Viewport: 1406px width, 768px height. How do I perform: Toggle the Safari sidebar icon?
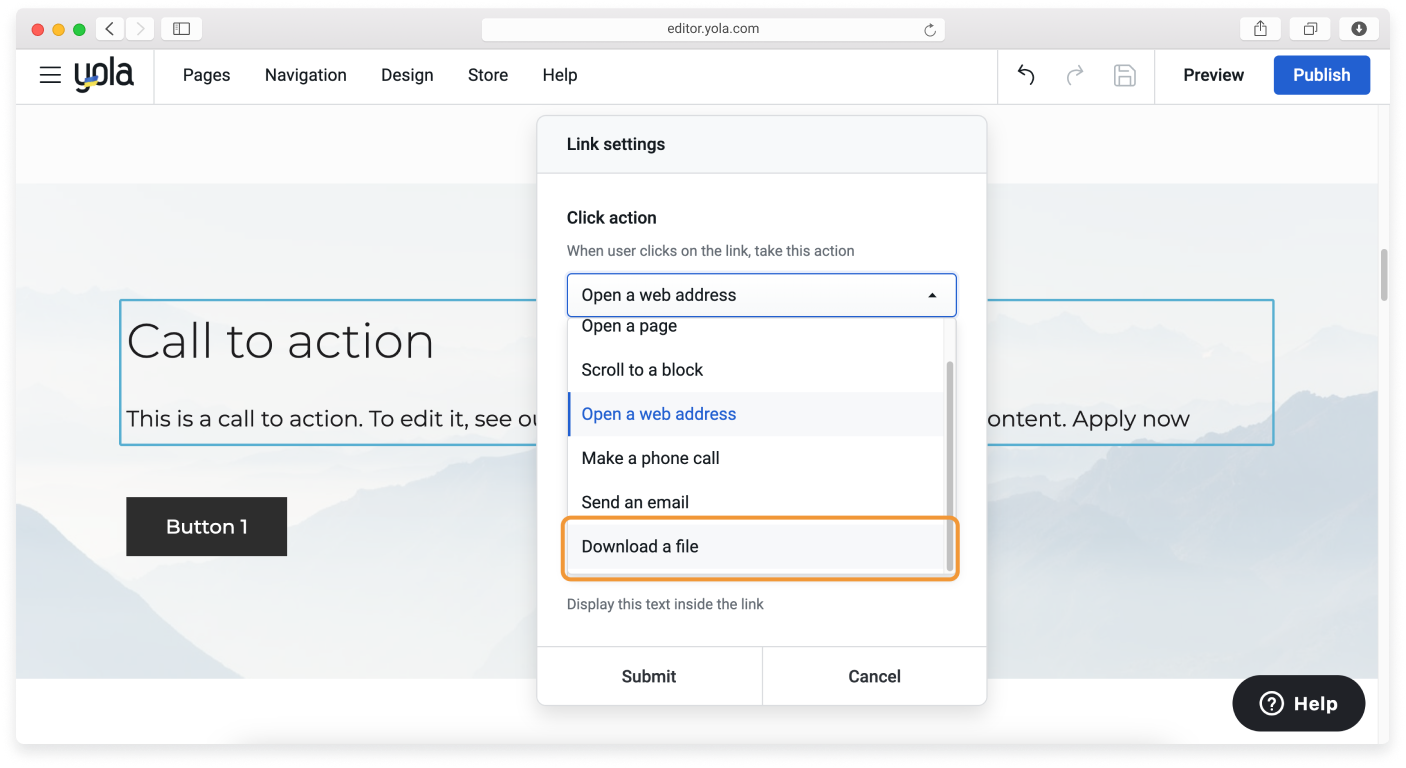181,29
